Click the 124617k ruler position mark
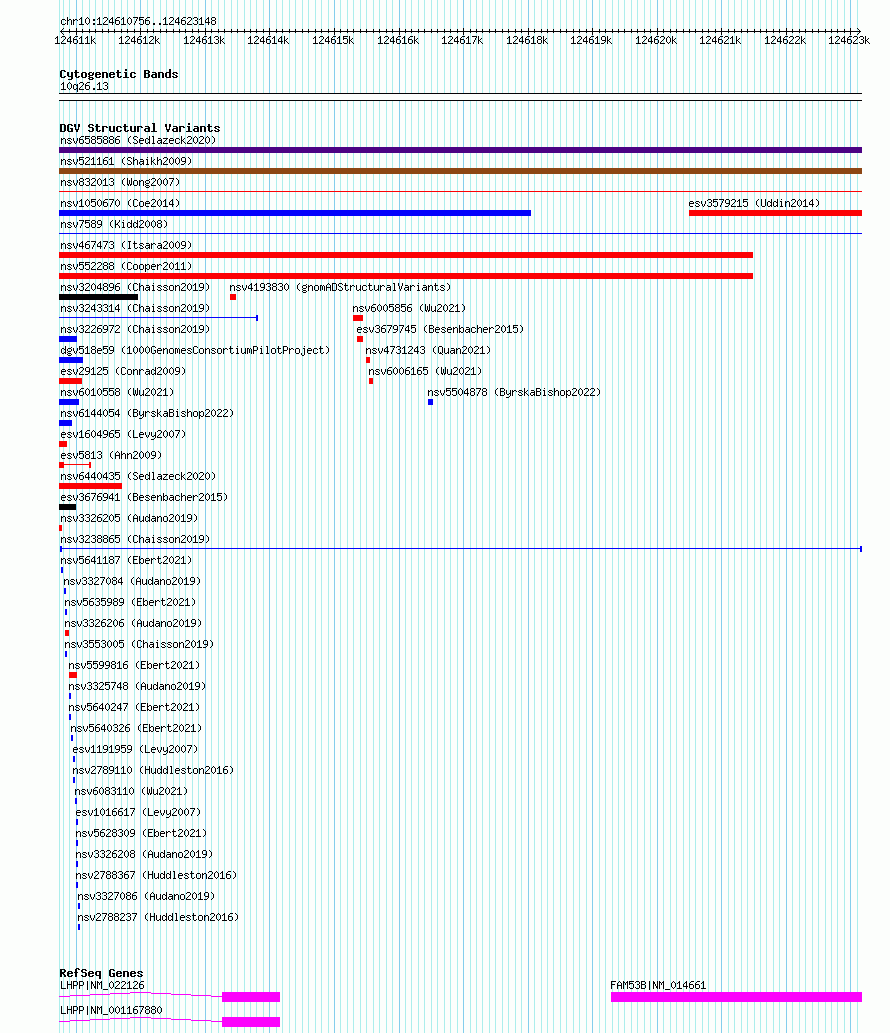This screenshot has height=1033, width=890. (x=462, y=40)
